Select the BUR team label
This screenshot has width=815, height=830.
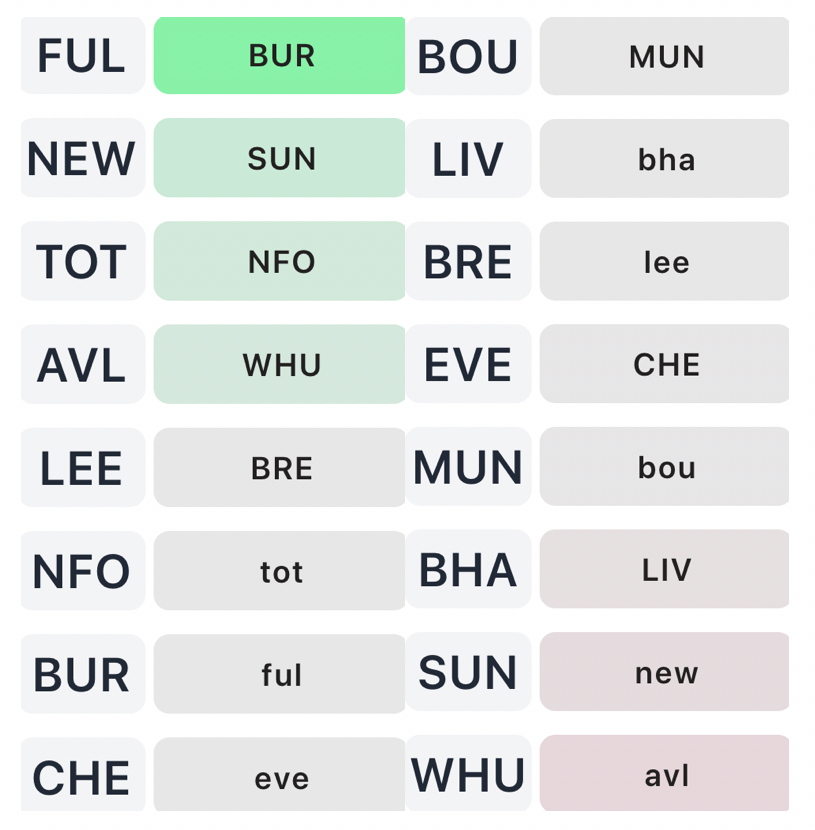[x=82, y=675]
